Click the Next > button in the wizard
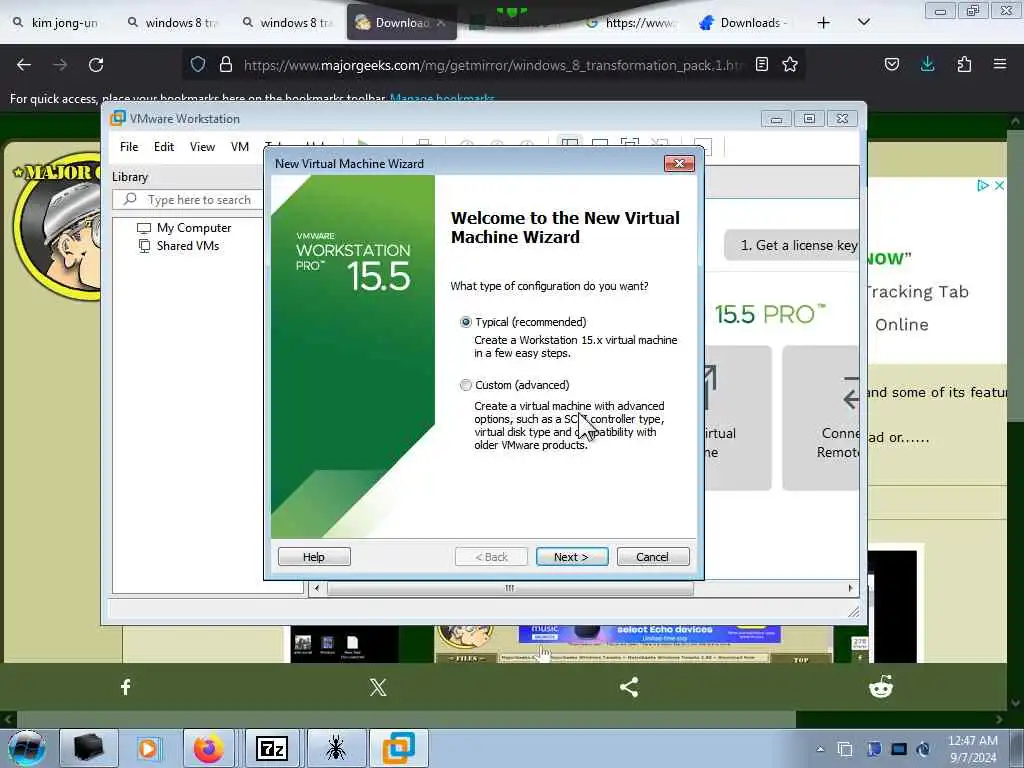 [572, 556]
